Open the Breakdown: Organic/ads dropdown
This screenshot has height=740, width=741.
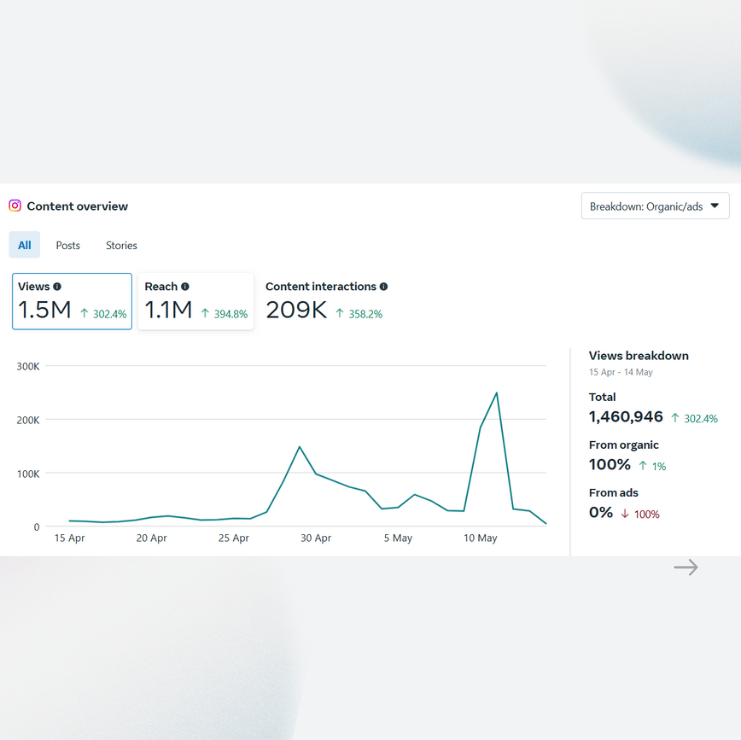pyautogui.click(x=654, y=206)
